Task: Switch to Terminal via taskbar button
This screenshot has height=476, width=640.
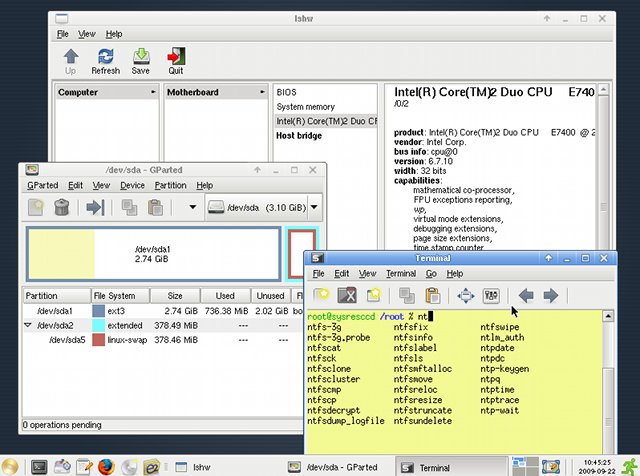Action: [x=451, y=467]
